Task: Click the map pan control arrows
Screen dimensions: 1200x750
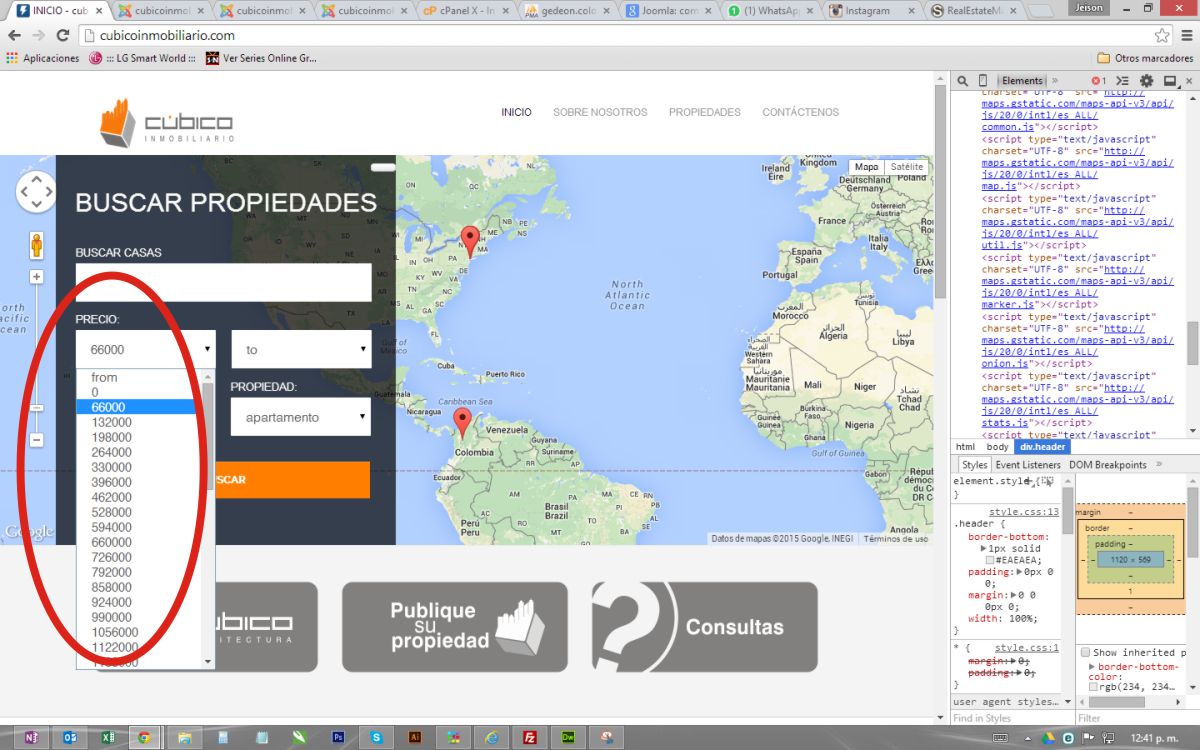Action: pyautogui.click(x=36, y=191)
